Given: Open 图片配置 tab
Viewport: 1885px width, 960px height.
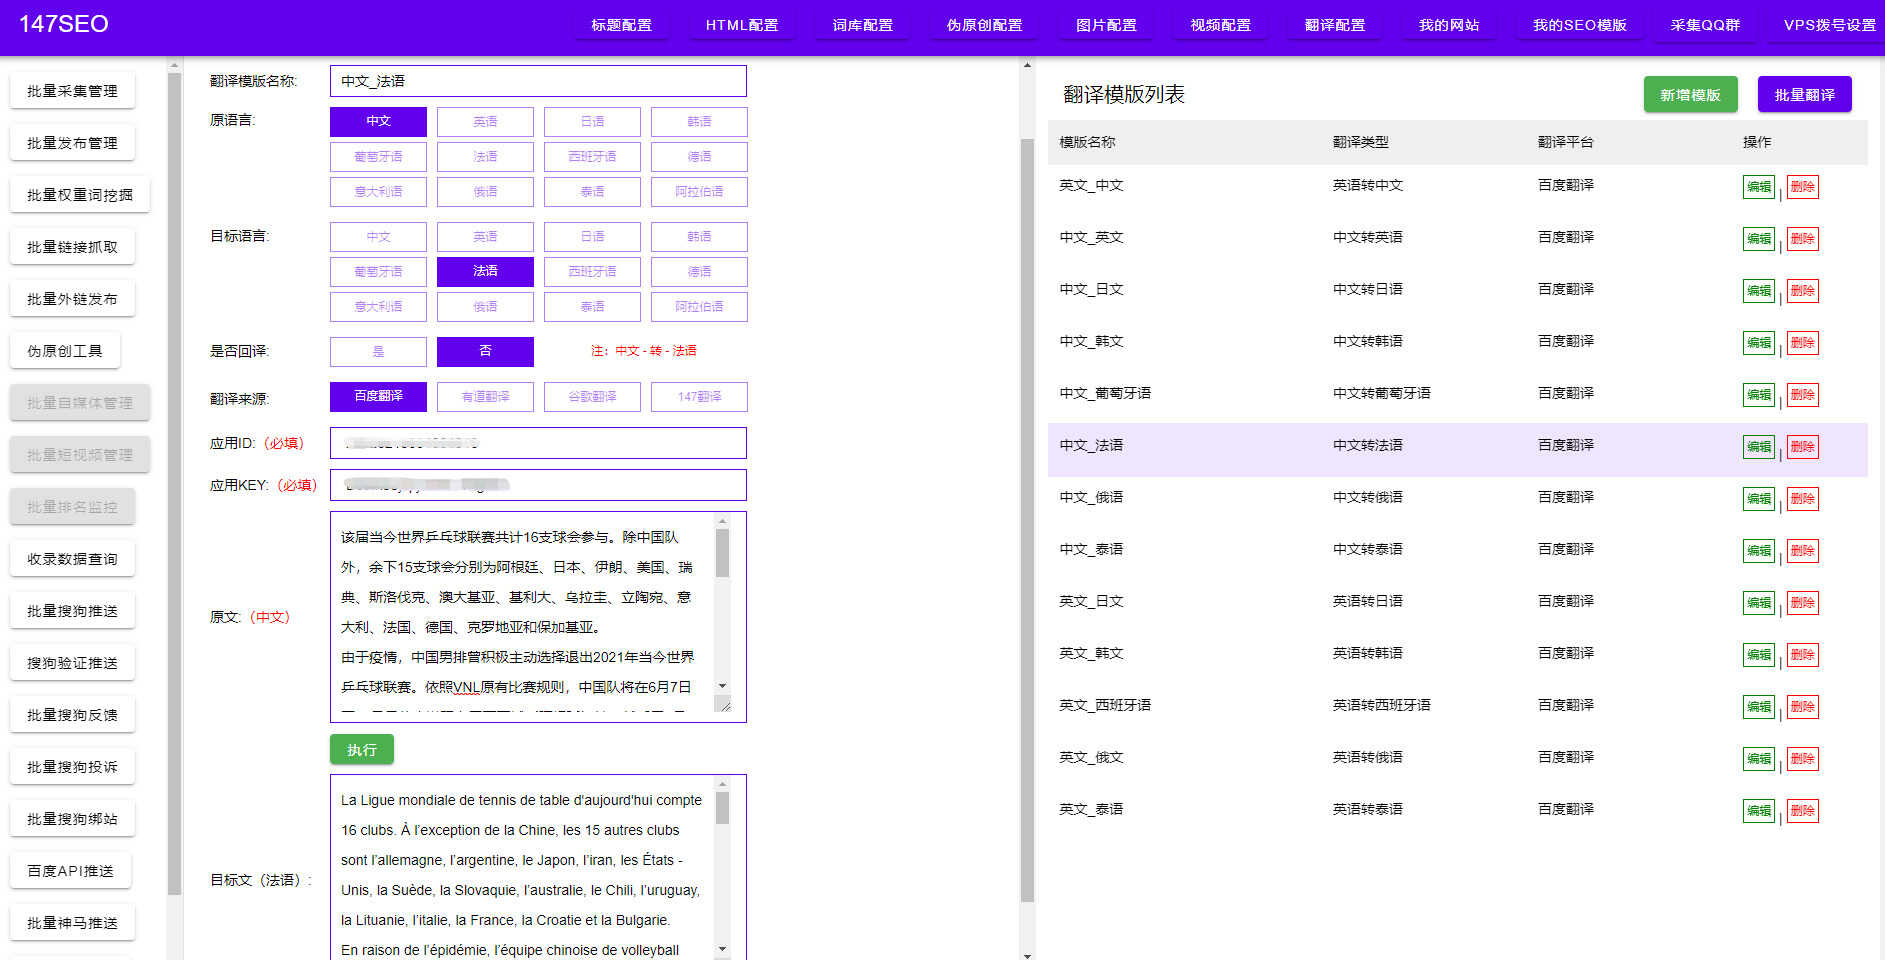Looking at the screenshot, I should coord(1106,25).
